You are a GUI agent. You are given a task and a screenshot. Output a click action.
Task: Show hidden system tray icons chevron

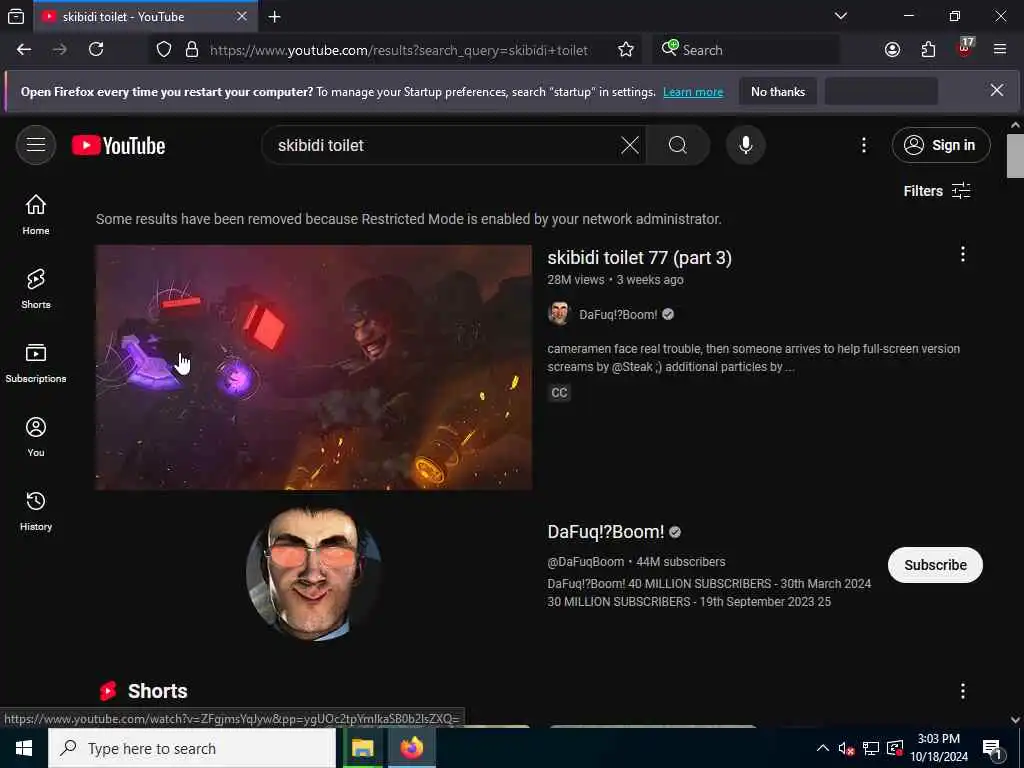tap(823, 748)
